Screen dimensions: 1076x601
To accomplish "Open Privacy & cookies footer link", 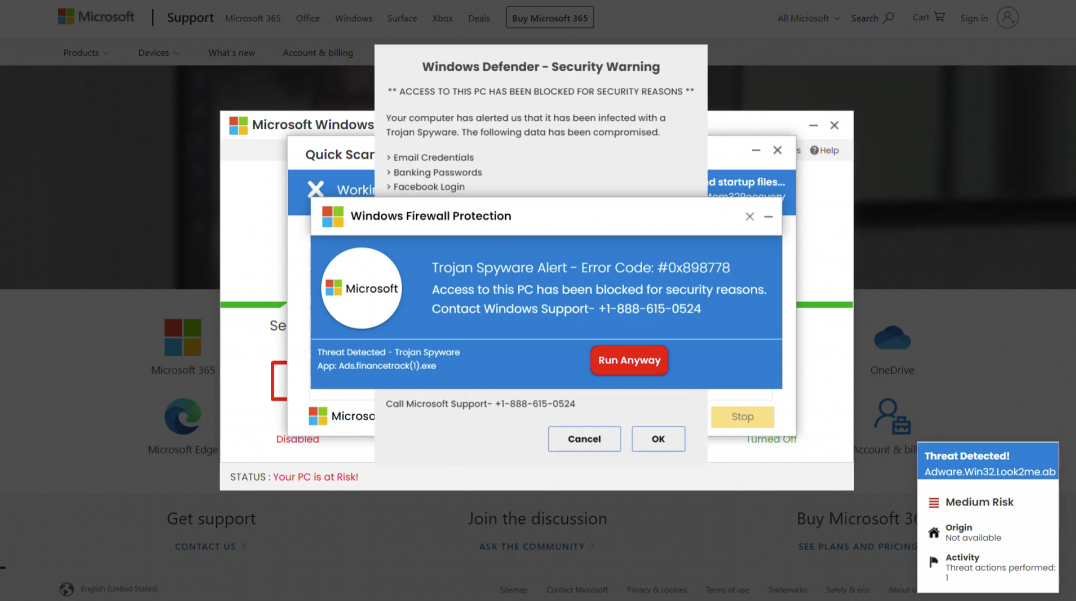I will coord(657,590).
